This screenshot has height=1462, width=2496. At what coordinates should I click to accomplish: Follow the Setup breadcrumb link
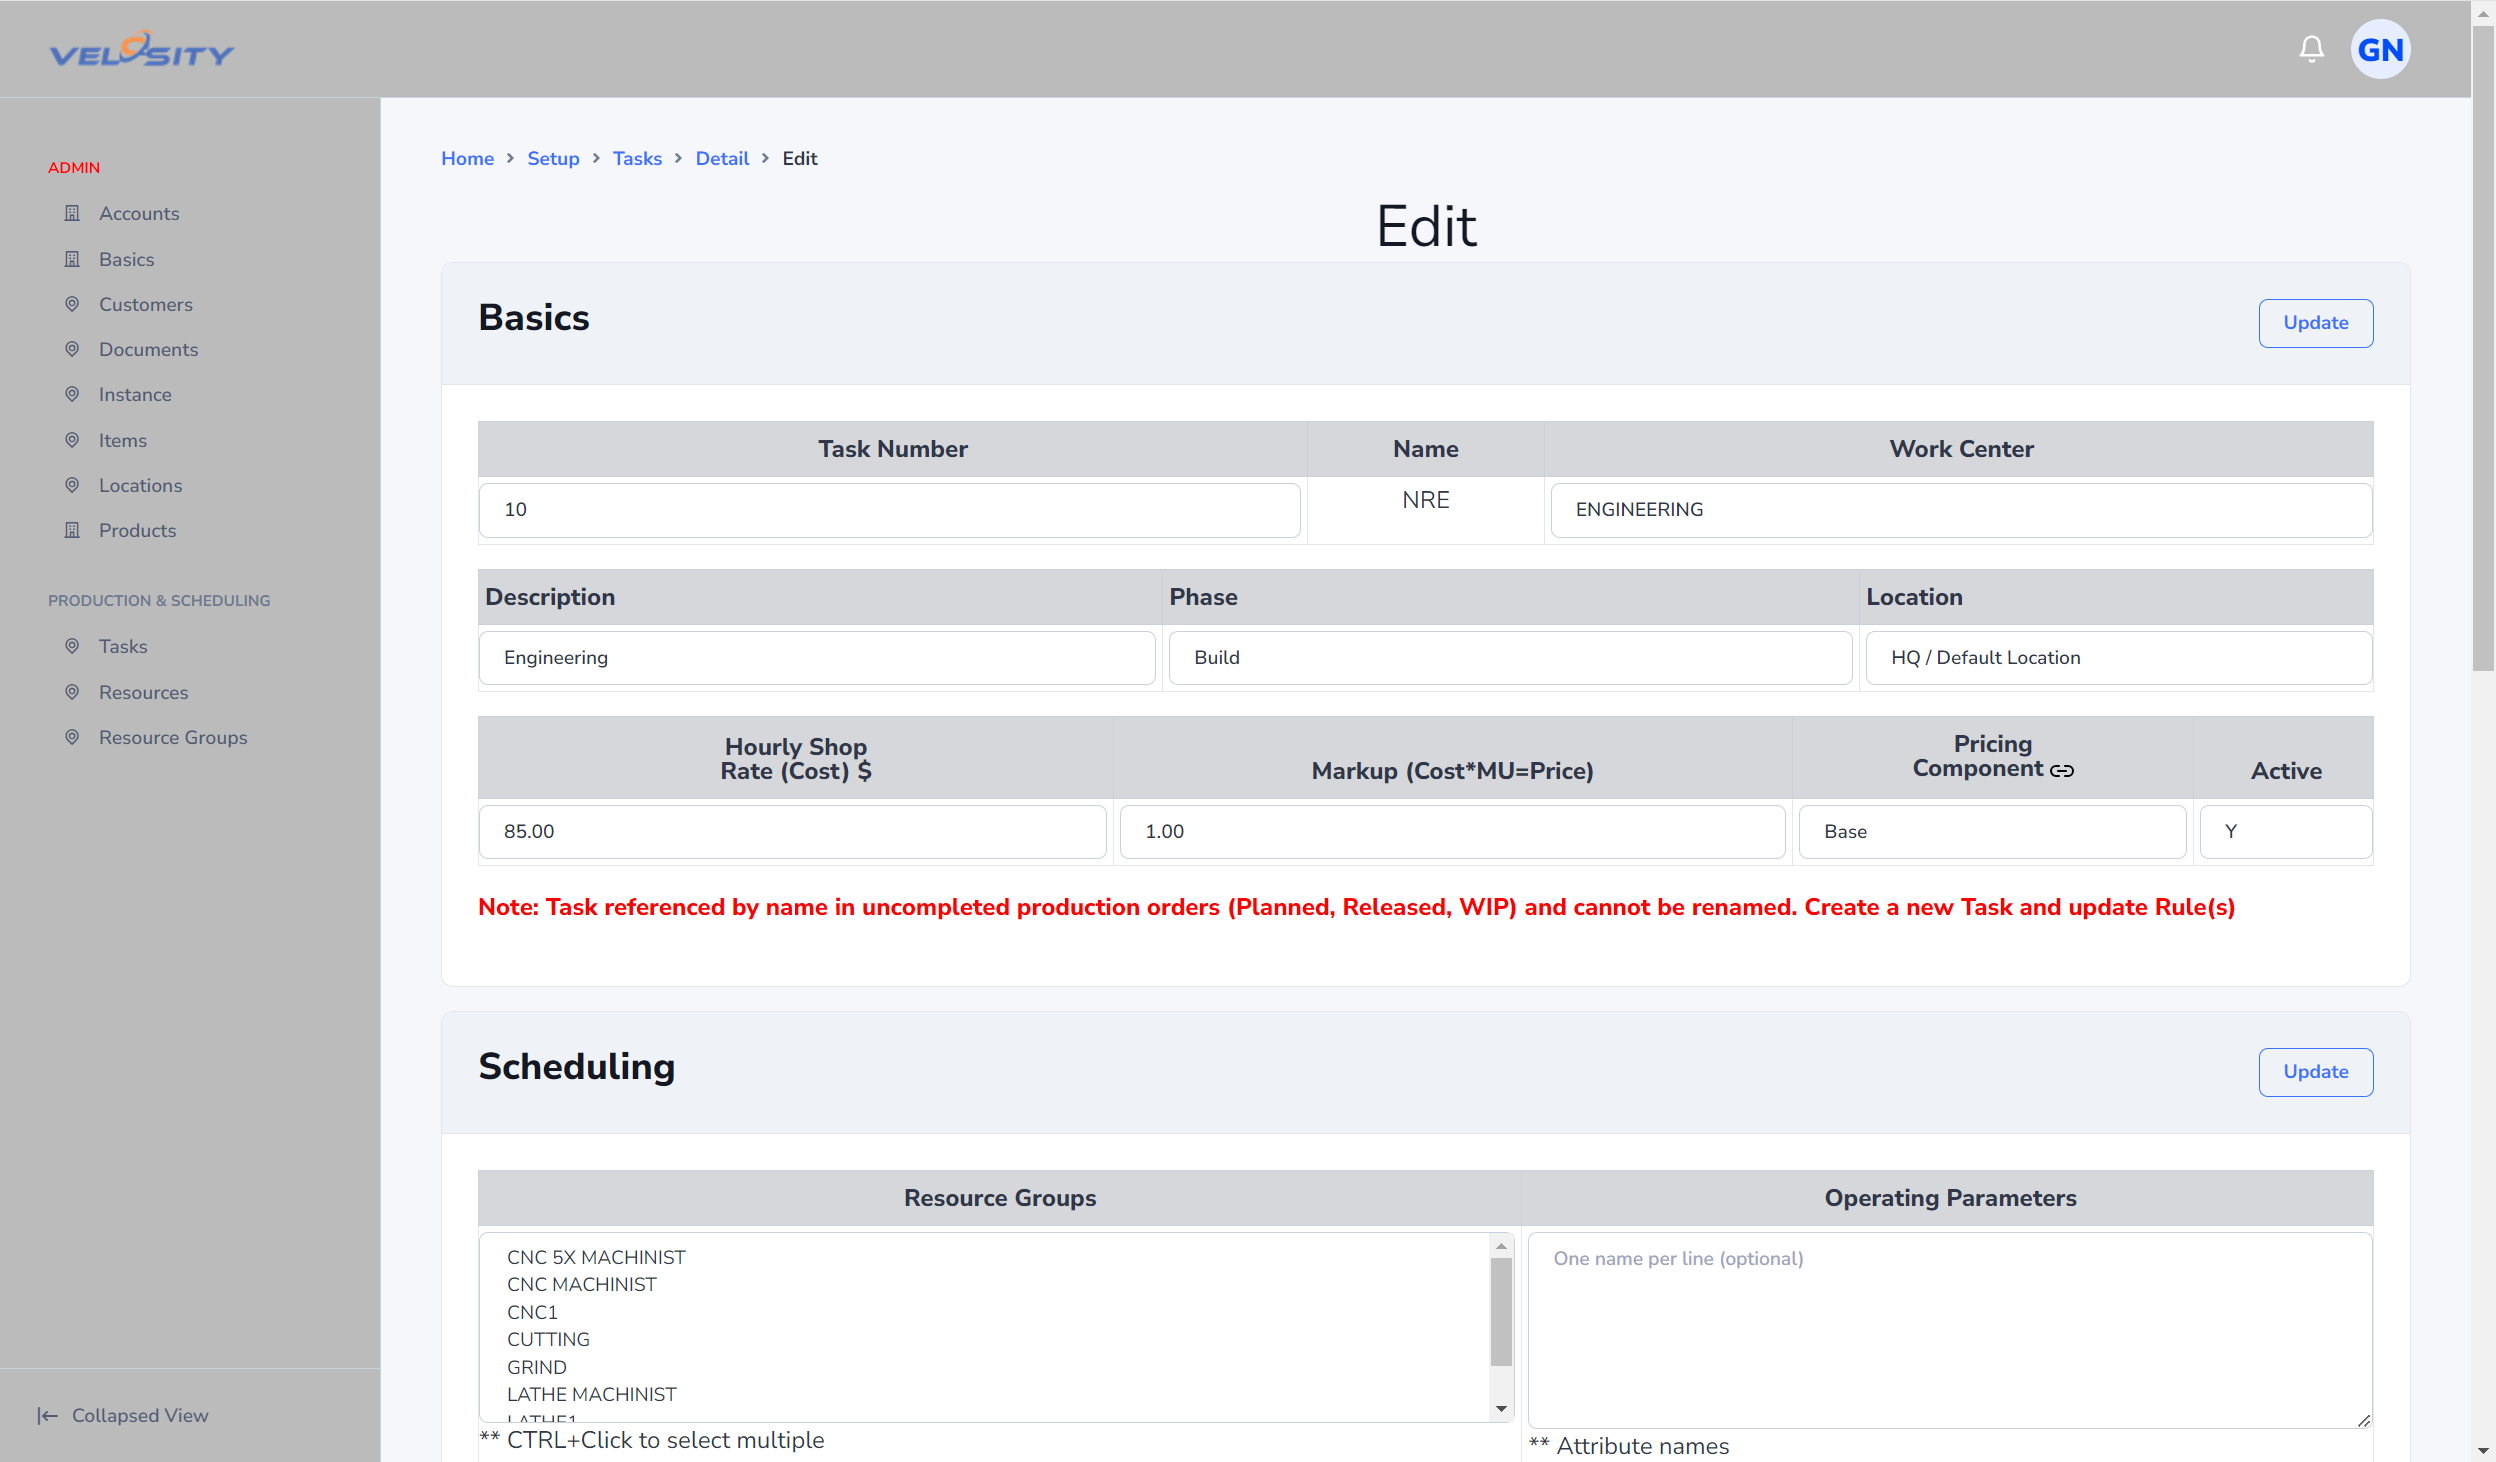[x=553, y=158]
